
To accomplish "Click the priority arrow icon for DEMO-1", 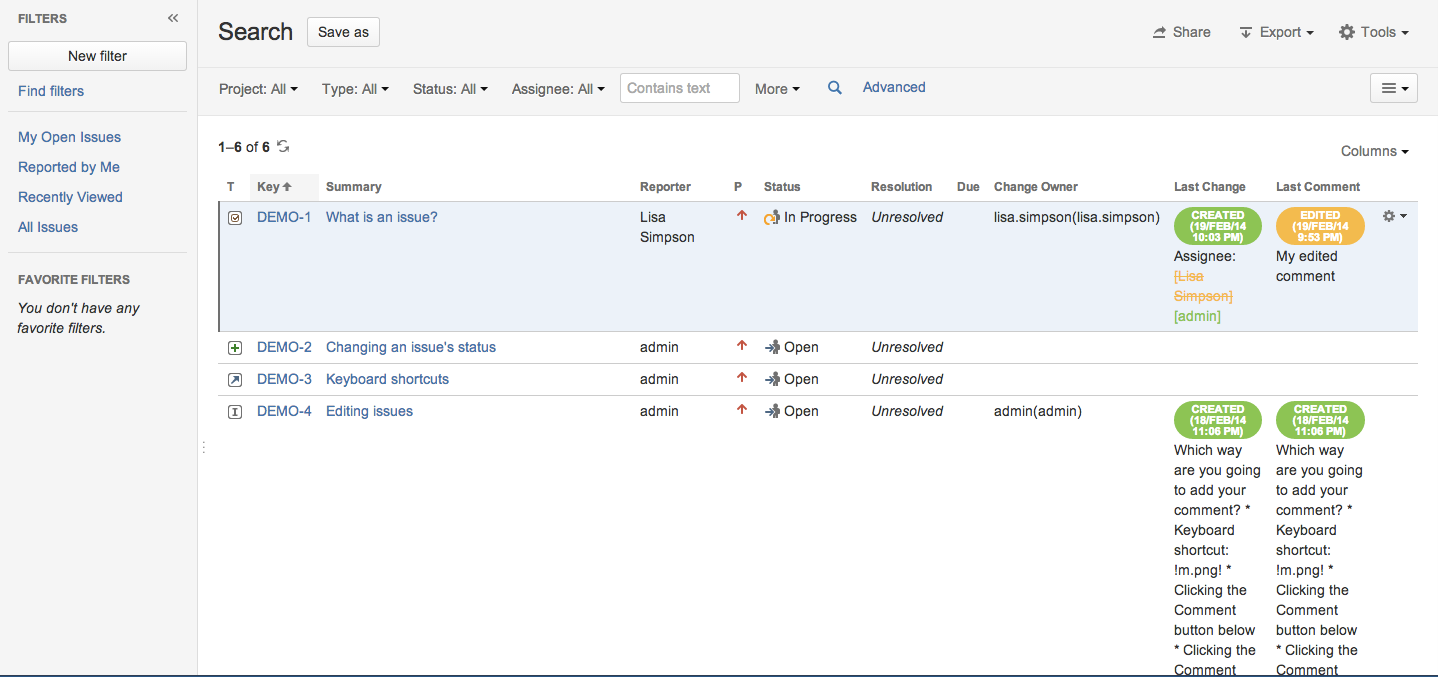I will coord(742,215).
